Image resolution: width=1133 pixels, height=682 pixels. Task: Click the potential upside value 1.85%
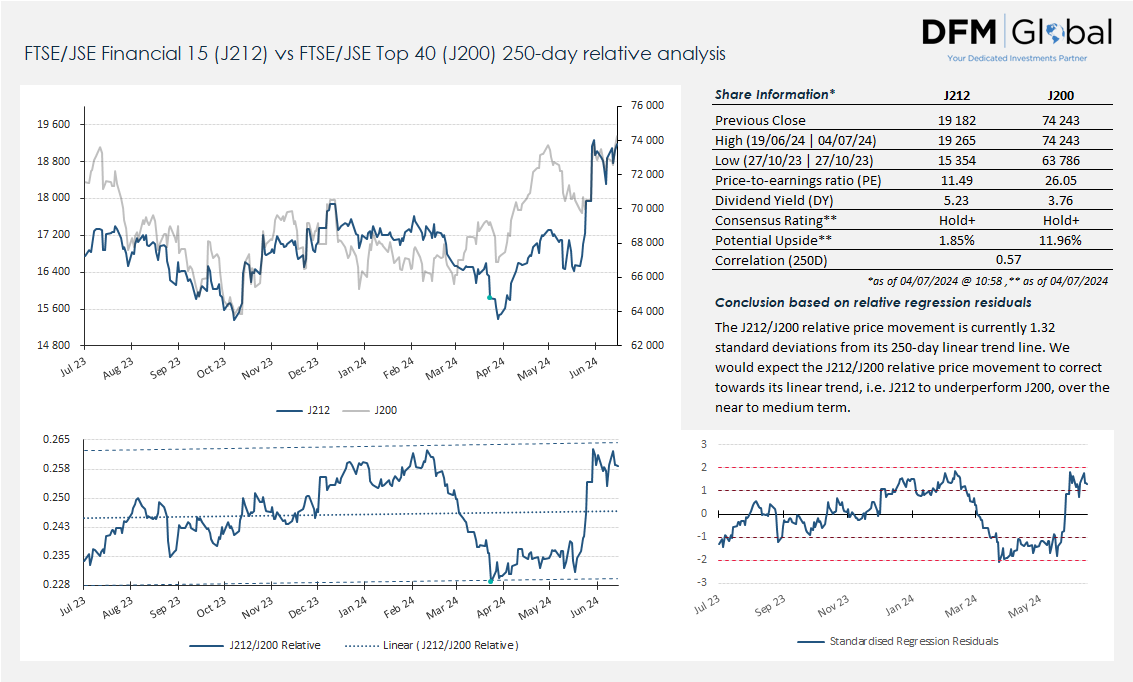tap(957, 241)
